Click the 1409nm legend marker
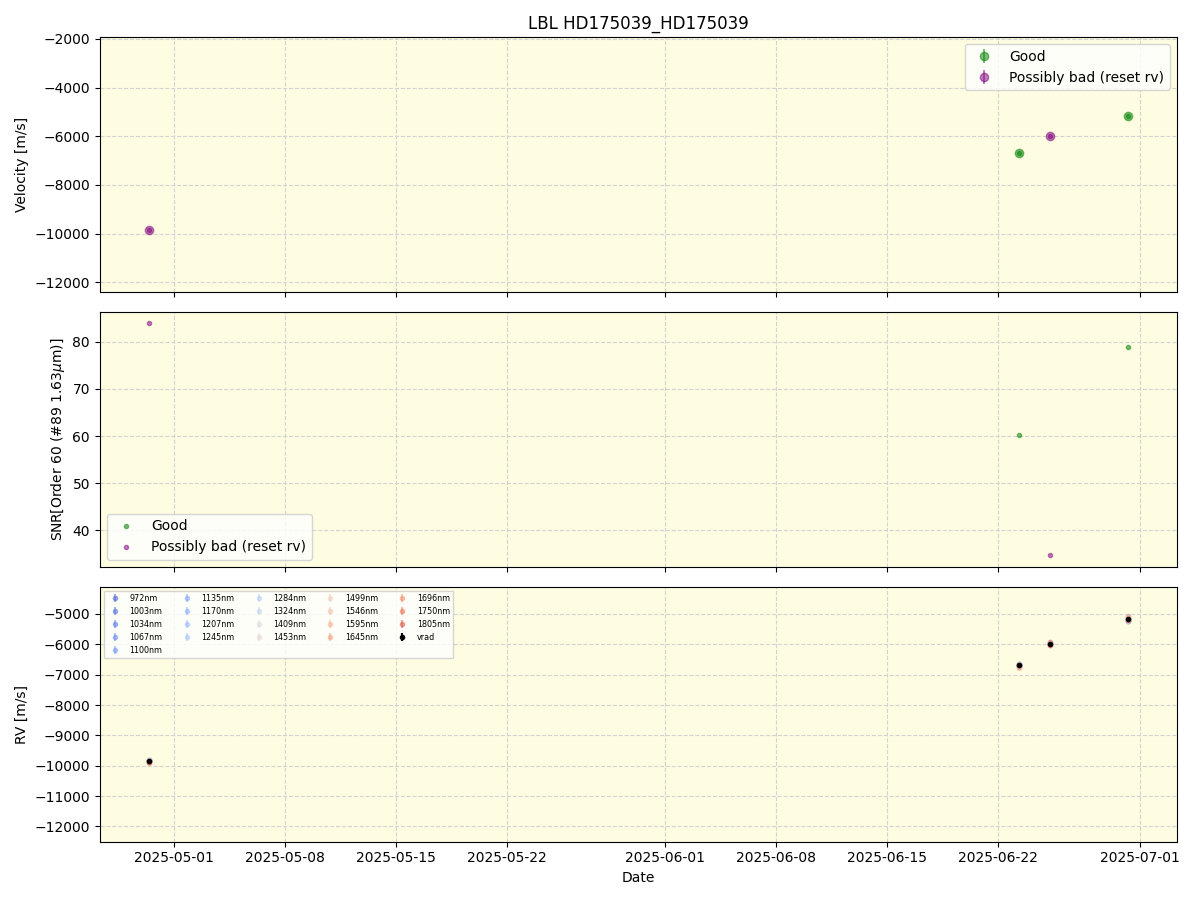 259,624
